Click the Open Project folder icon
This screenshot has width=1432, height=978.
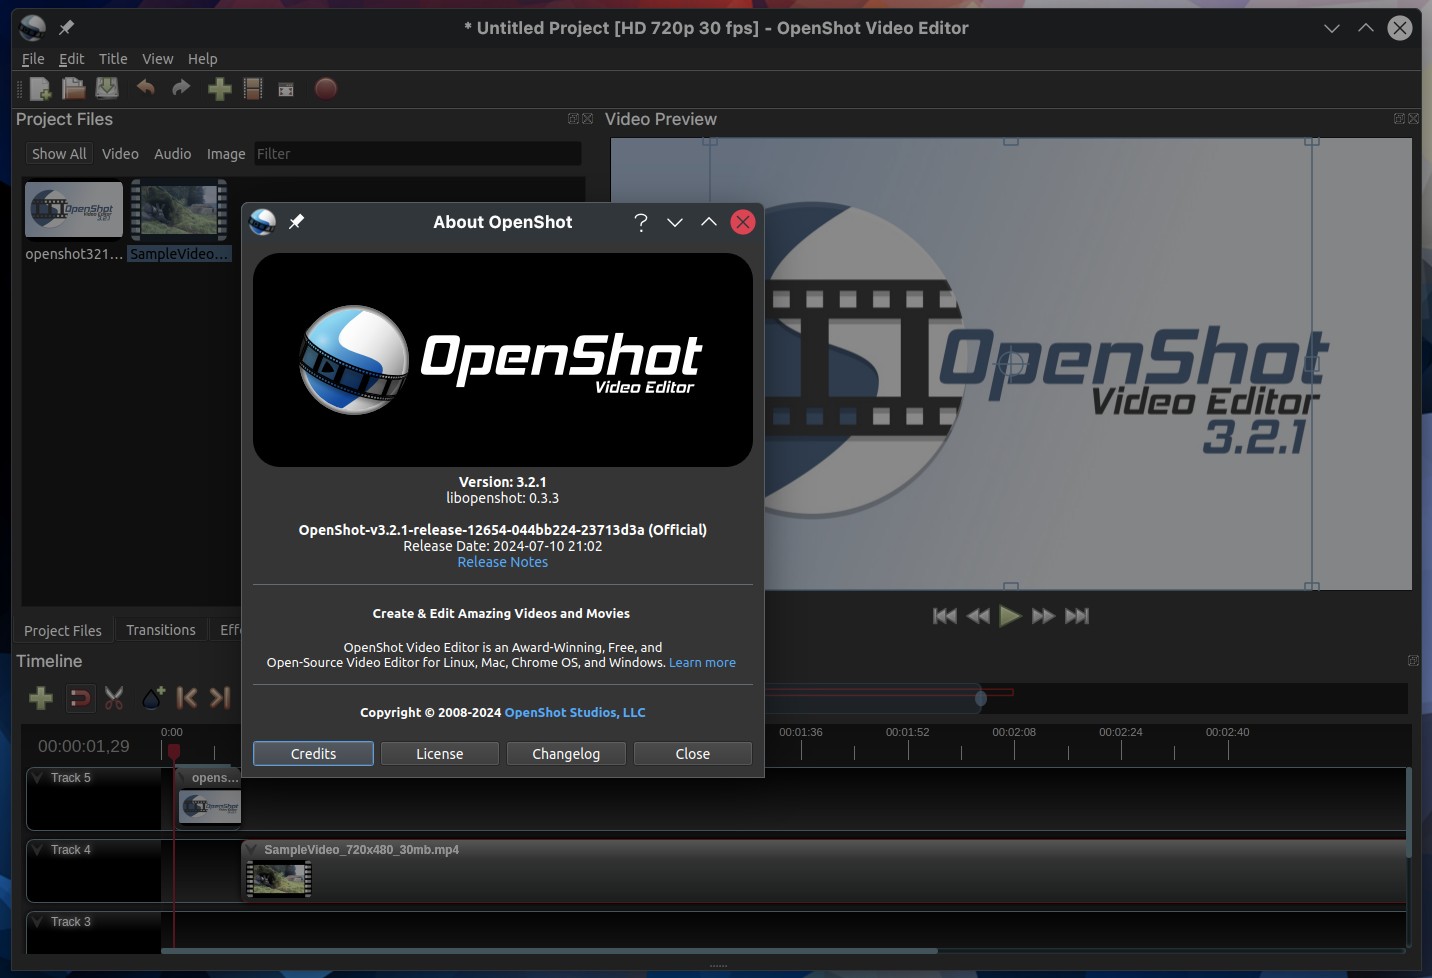point(73,89)
